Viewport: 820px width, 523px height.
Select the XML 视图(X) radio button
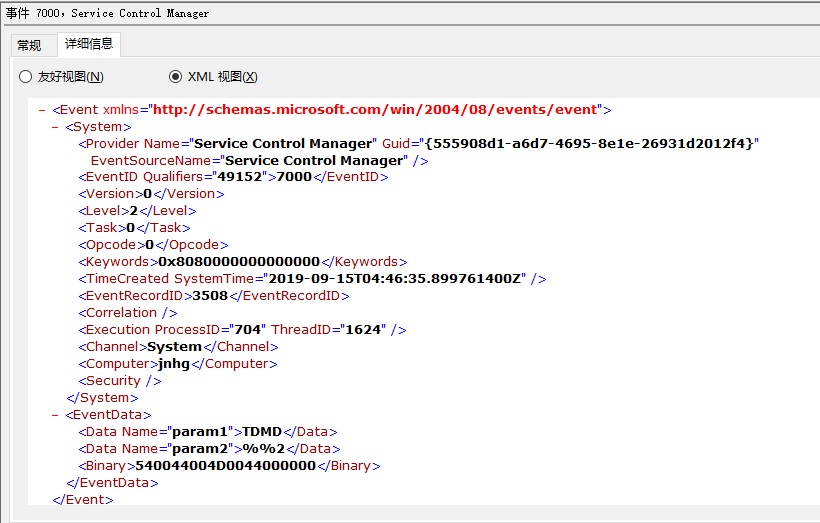(x=213, y=77)
